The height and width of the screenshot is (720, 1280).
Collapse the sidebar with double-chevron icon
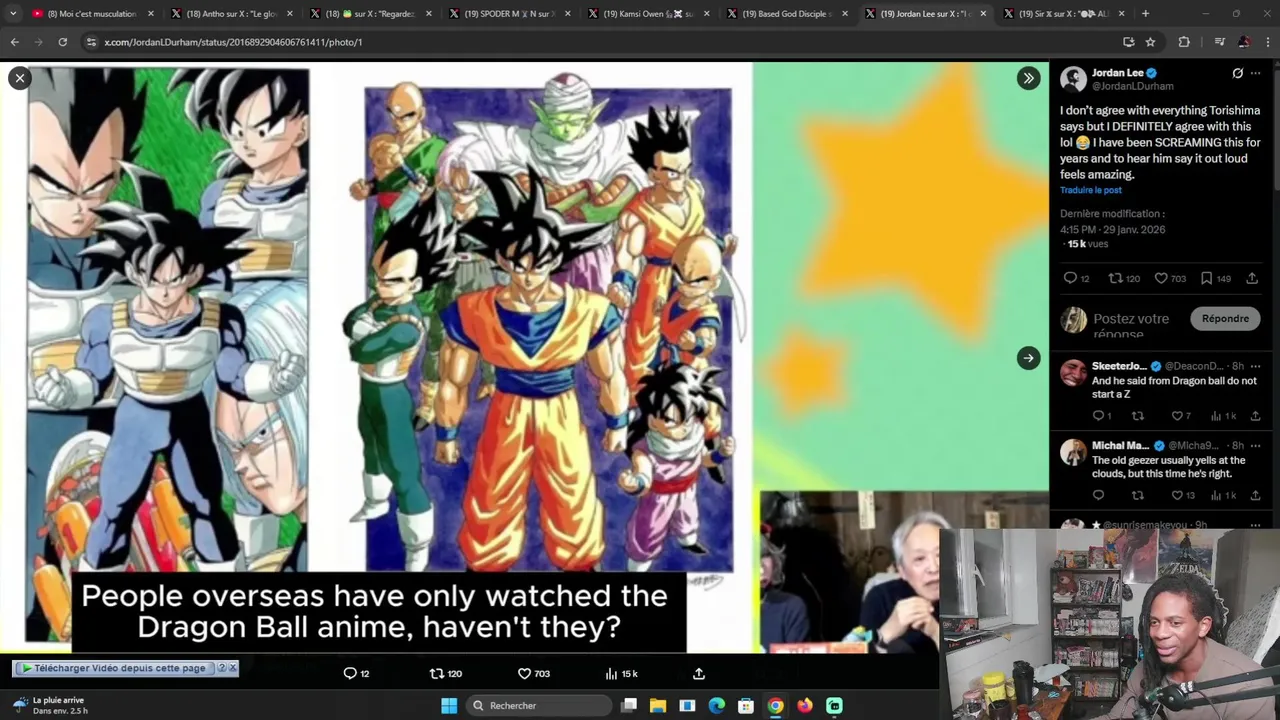coord(1028,78)
